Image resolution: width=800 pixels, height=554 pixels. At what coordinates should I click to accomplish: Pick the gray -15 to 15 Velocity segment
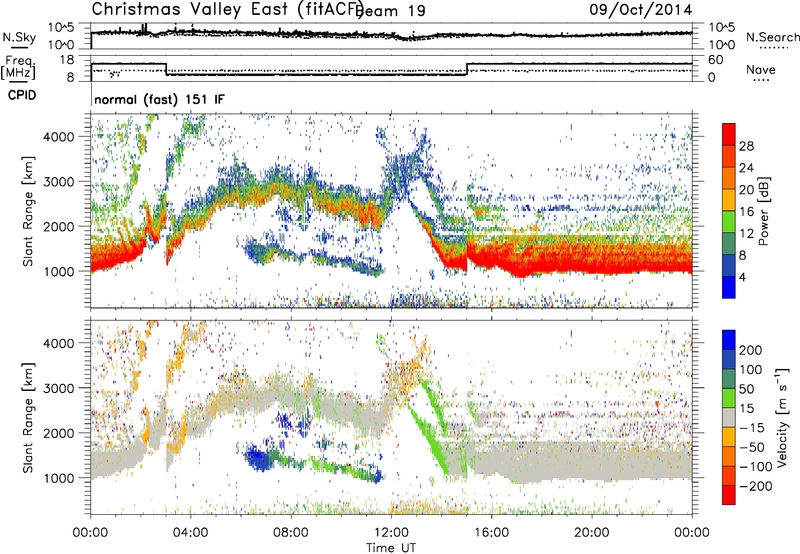tap(729, 417)
